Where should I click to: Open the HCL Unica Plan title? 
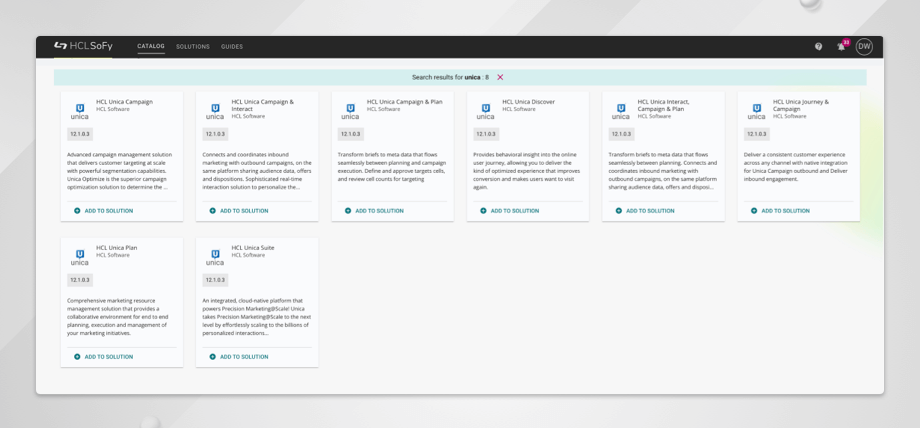[x=117, y=248]
